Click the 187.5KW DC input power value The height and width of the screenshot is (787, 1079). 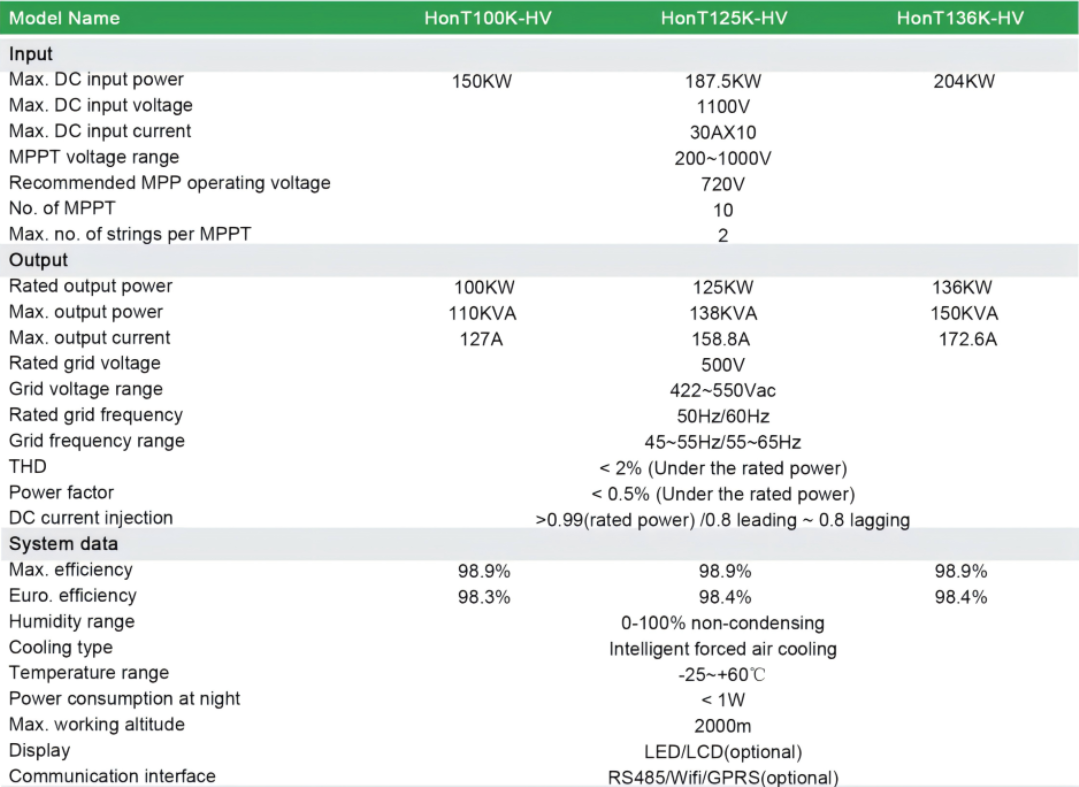coord(723,83)
